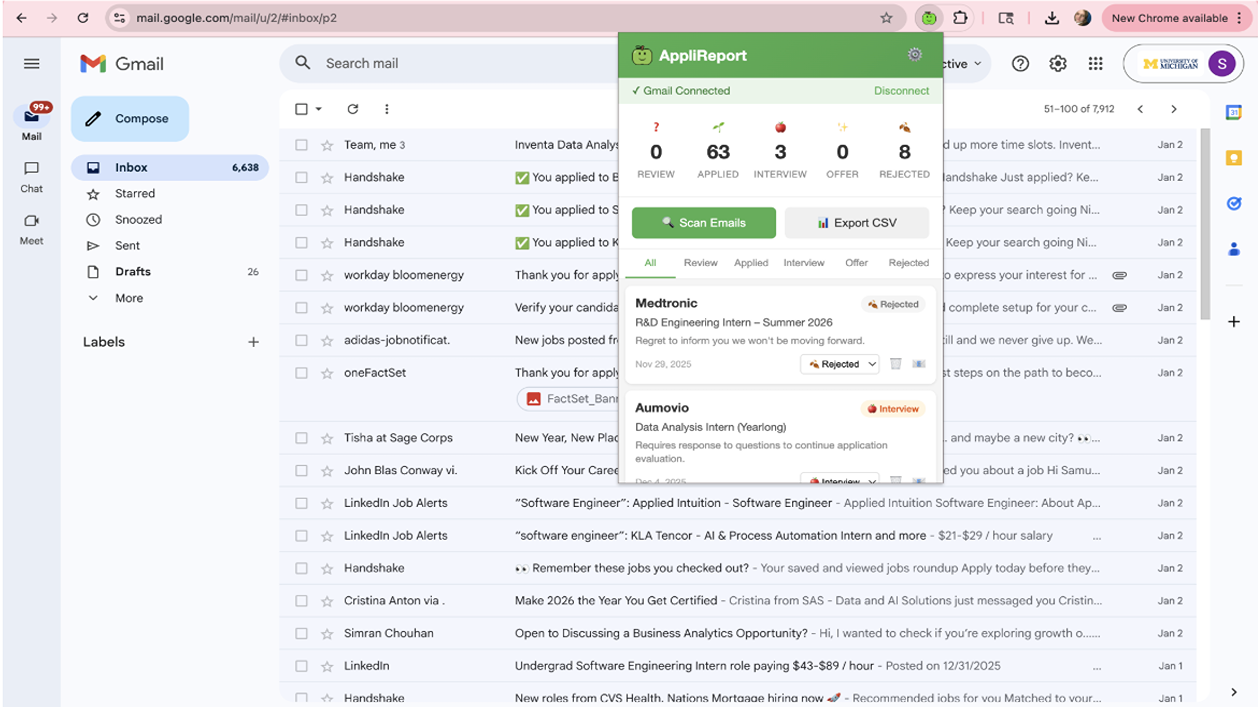Click the inbox vertical scrollbar
The height and width of the screenshot is (707, 1259).
point(1204,222)
